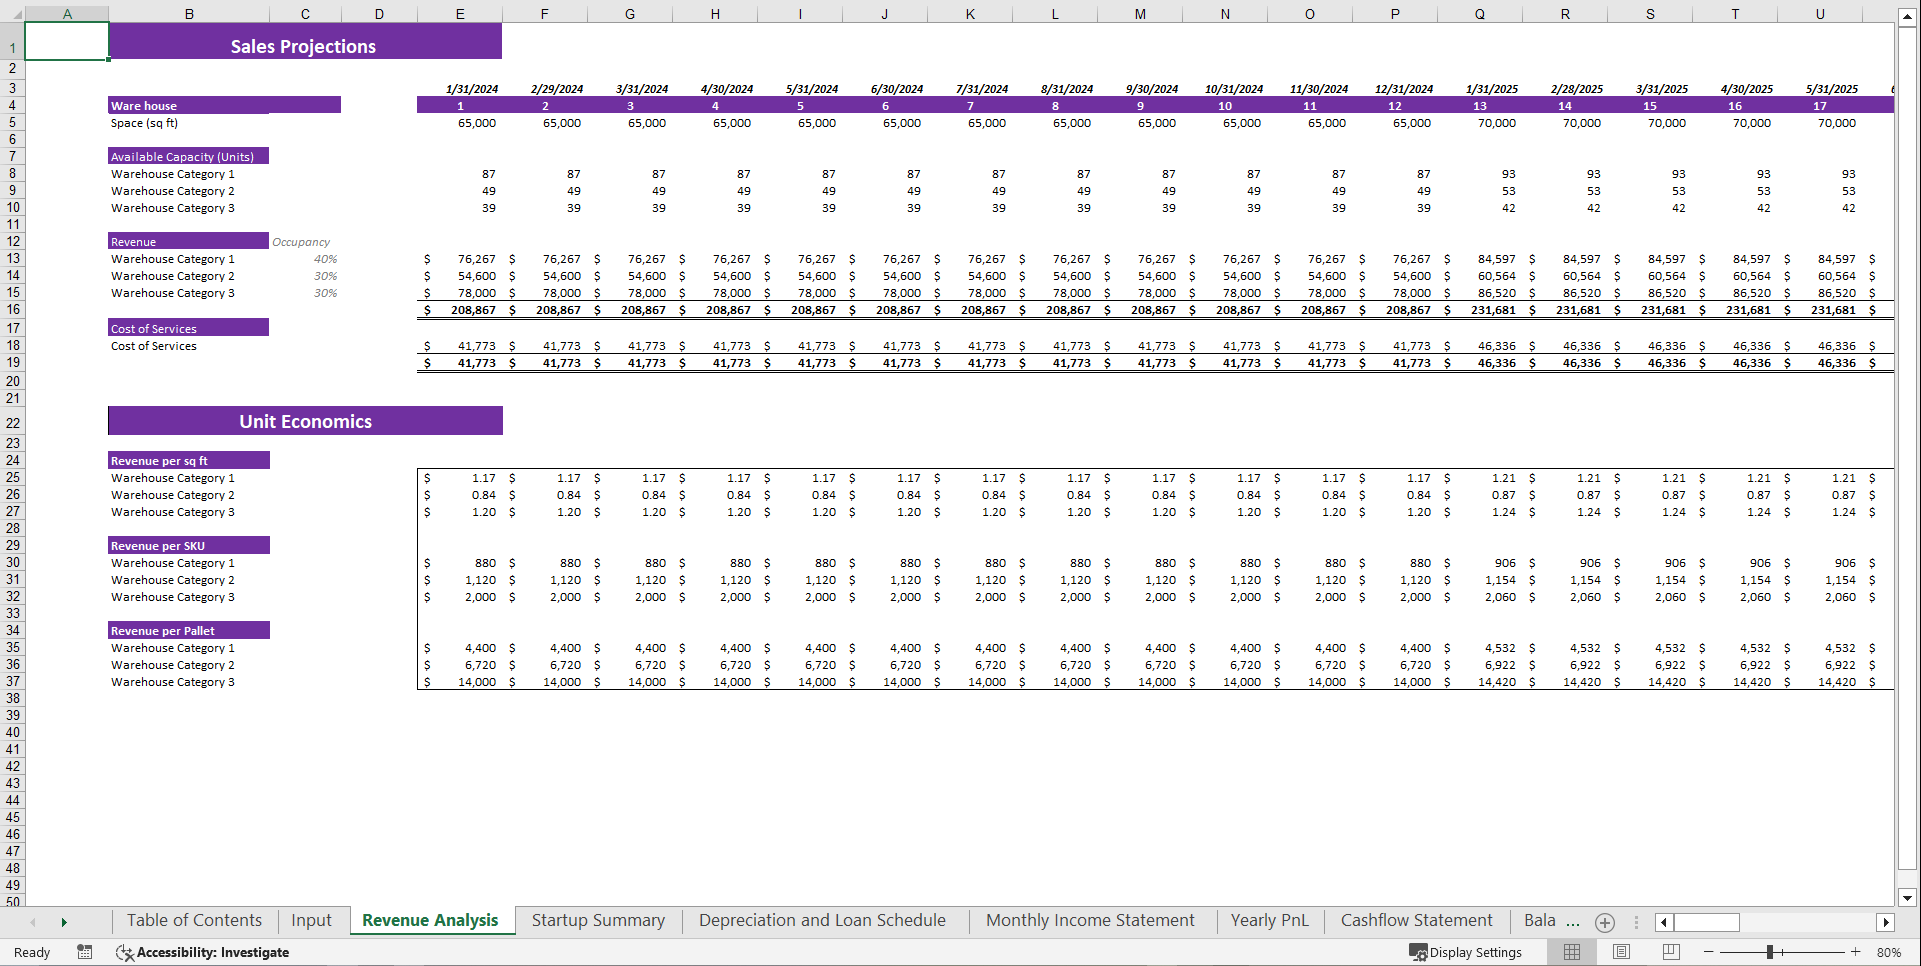Image resolution: width=1921 pixels, height=966 pixels.
Task: Select the Page Break Preview icon
Action: [1670, 952]
